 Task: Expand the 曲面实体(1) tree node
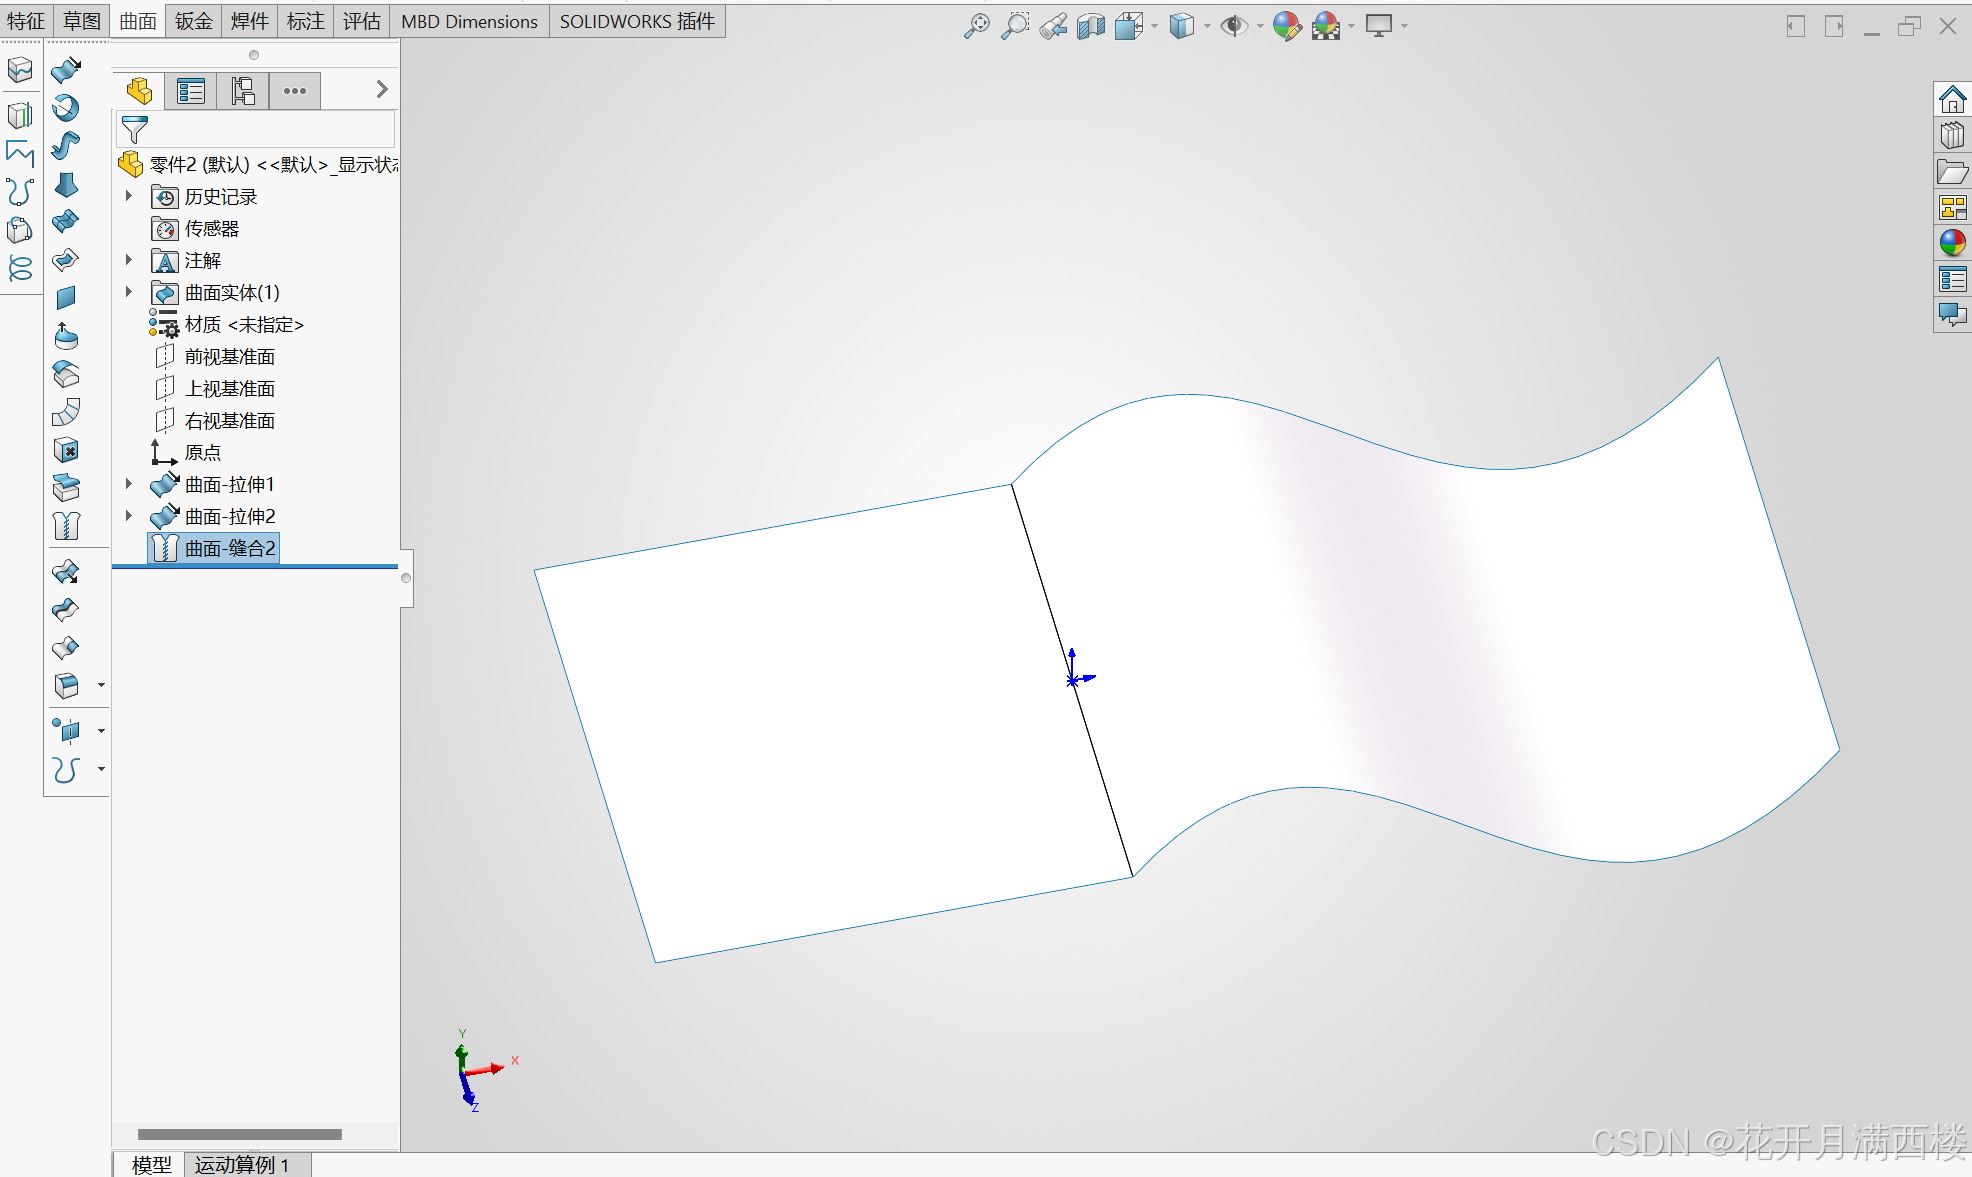tap(129, 292)
